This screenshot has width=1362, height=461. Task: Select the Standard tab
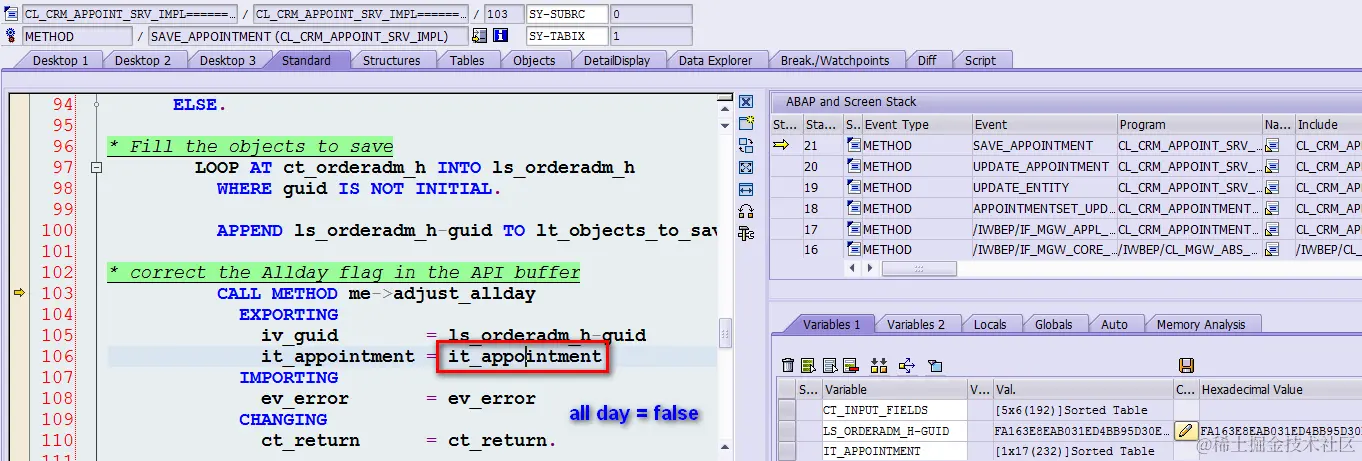coord(306,60)
